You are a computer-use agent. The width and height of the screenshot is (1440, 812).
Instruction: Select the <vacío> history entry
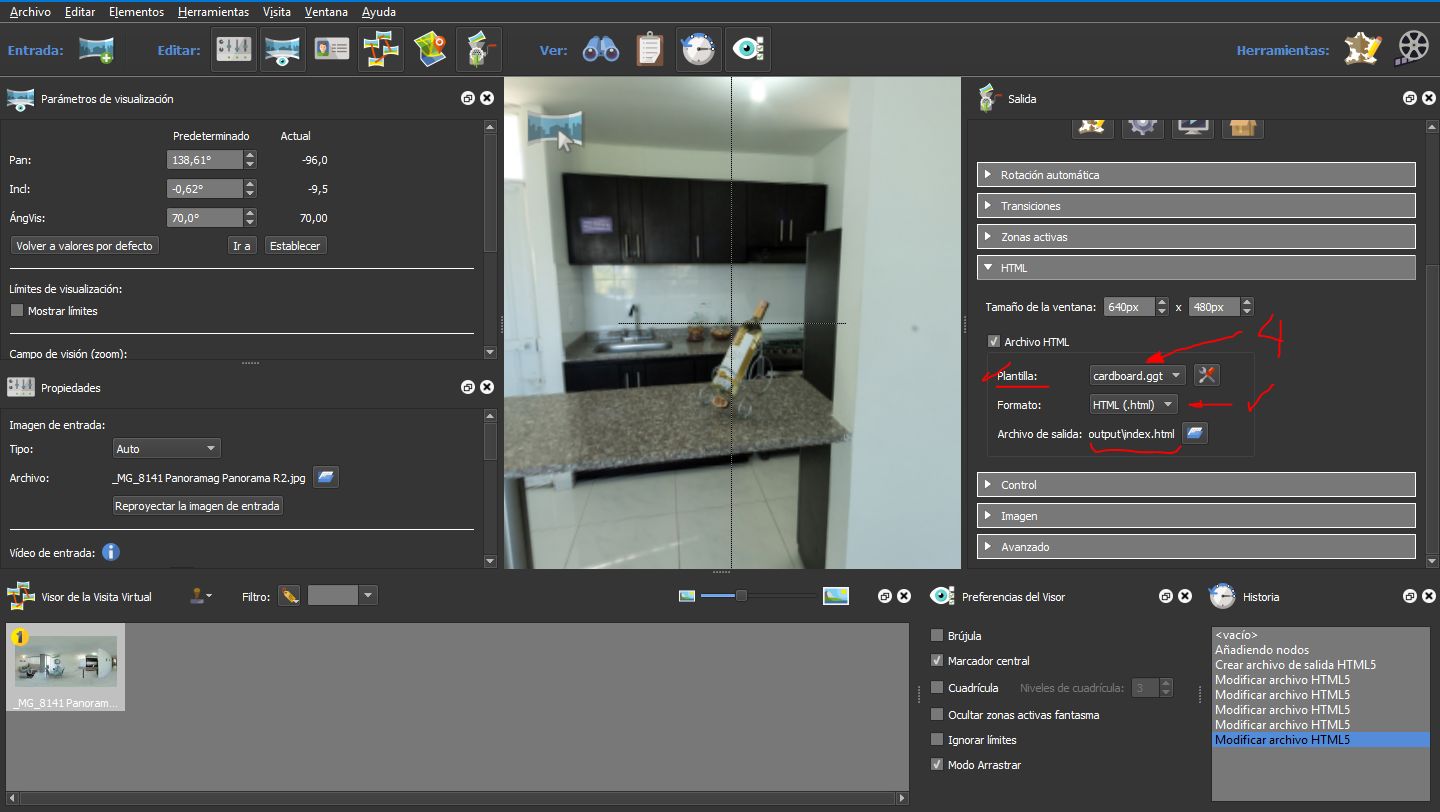coord(1236,635)
